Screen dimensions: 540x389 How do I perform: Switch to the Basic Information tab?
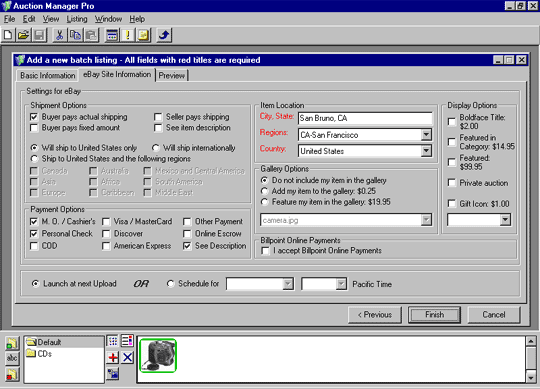tap(48, 75)
